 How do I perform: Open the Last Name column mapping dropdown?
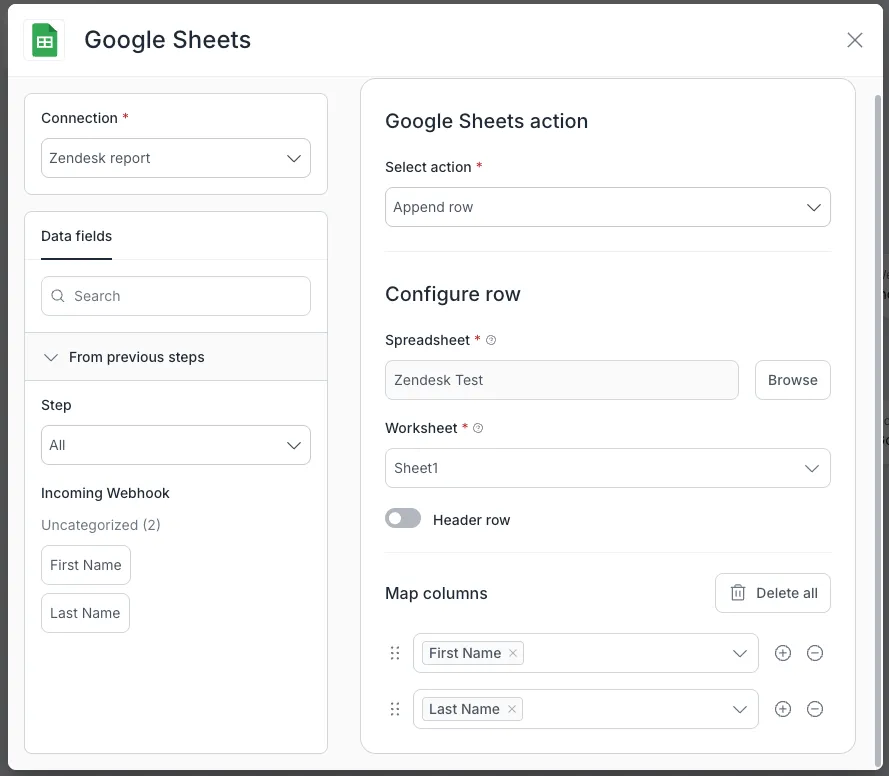[739, 709]
